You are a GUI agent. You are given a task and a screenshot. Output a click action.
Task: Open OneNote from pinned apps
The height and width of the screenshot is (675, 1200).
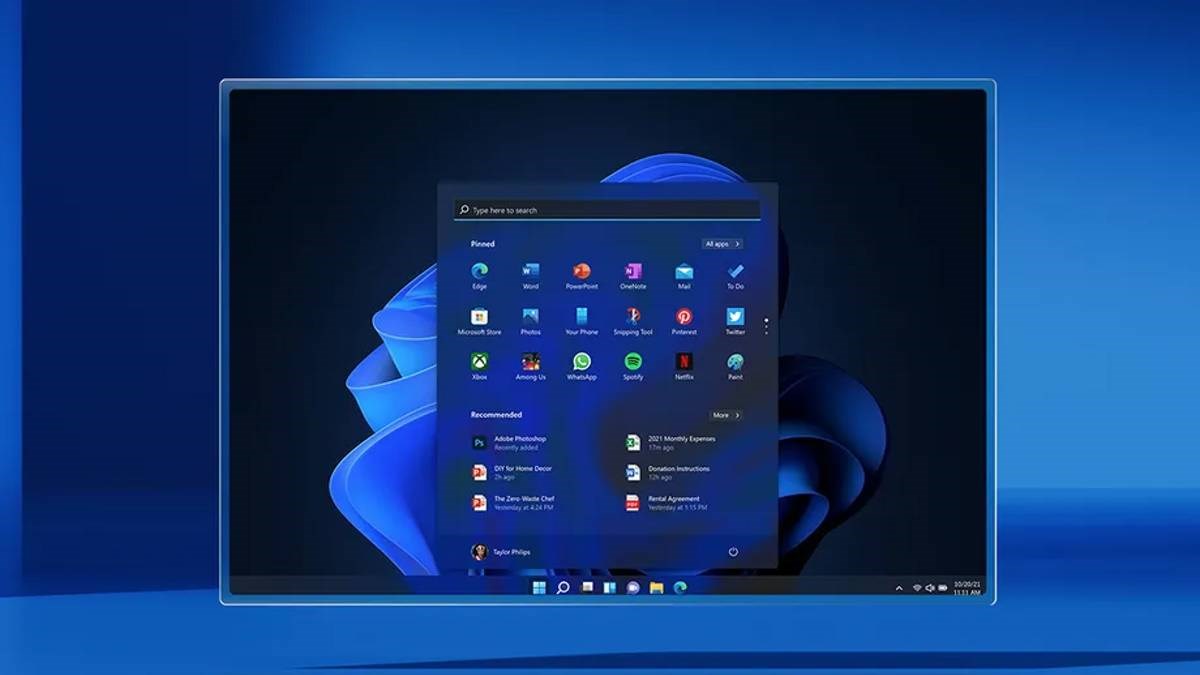click(633, 275)
